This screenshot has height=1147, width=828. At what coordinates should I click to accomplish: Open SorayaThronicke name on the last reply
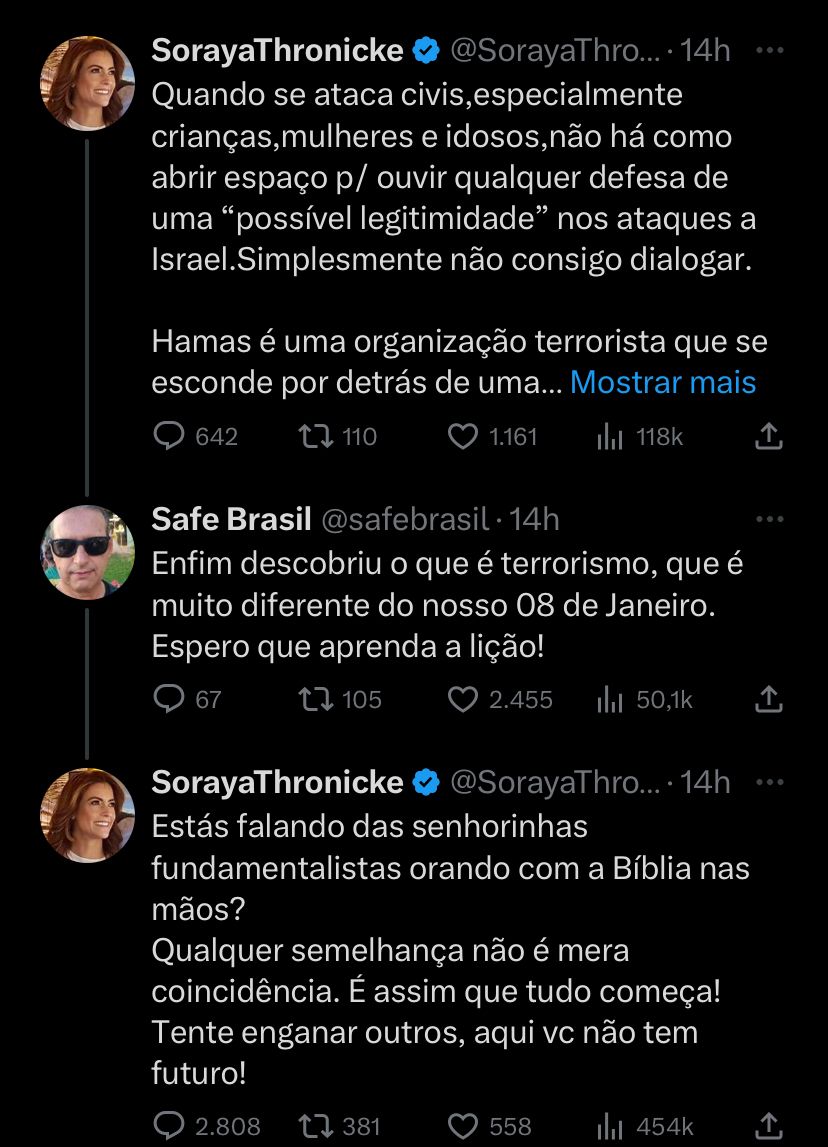[x=277, y=782]
